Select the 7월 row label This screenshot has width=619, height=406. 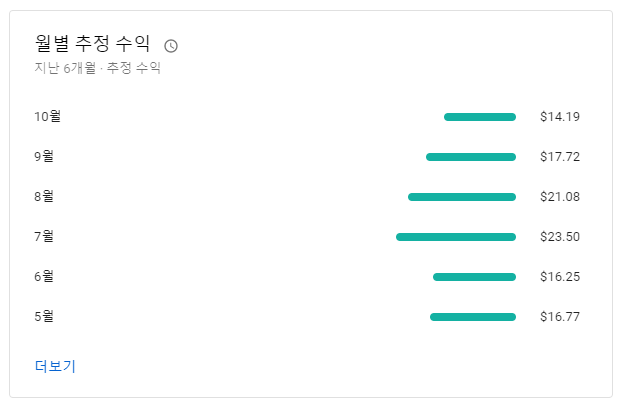coord(44,237)
